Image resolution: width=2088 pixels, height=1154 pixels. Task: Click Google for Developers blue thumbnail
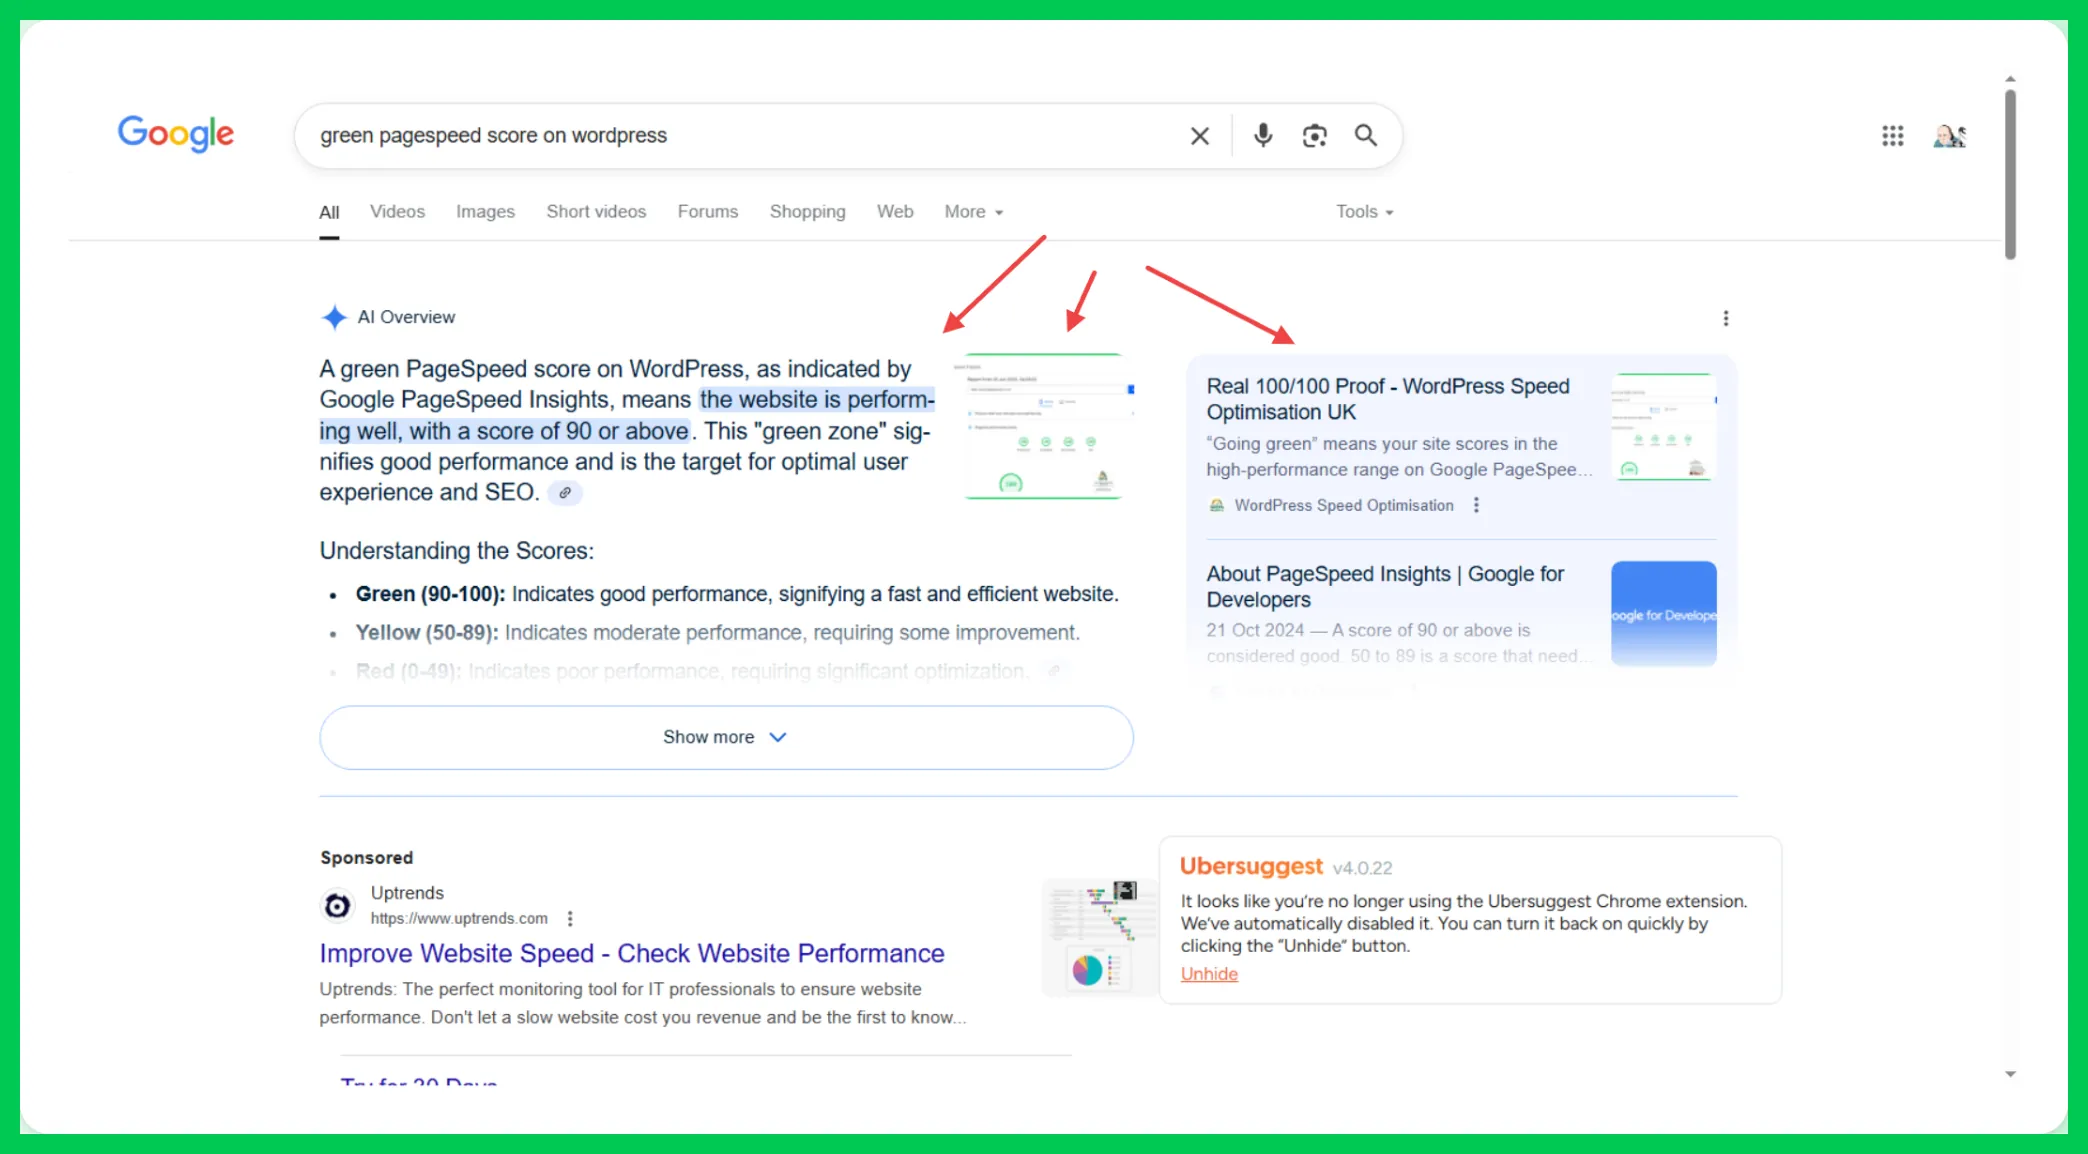pos(1664,614)
